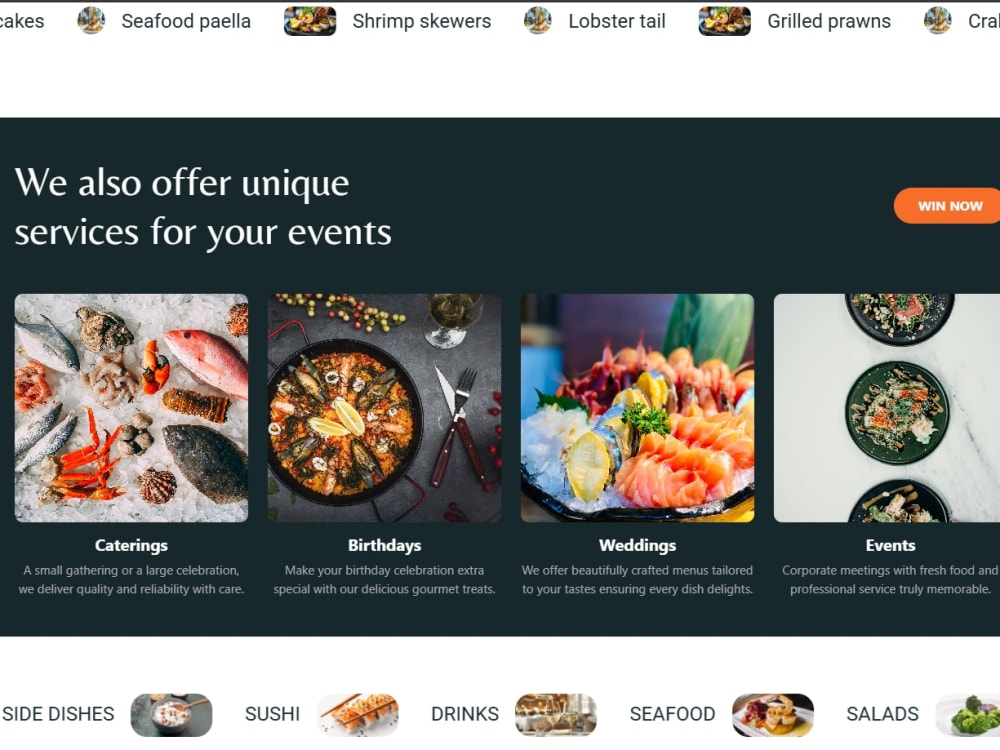
Task: Click the Grilled prawns ticker icon
Action: (x=724, y=20)
